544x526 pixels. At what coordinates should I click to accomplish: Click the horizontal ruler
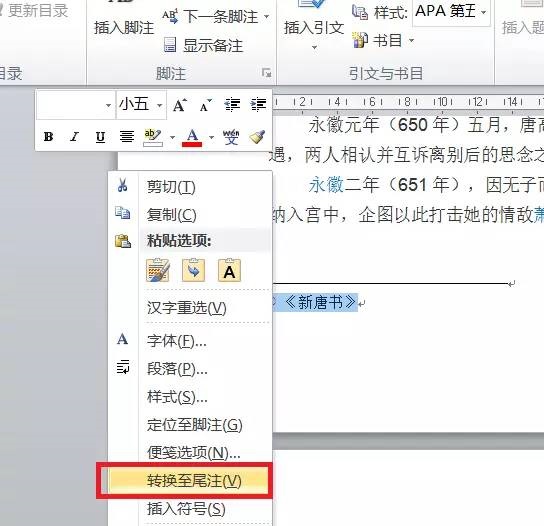[408, 102]
